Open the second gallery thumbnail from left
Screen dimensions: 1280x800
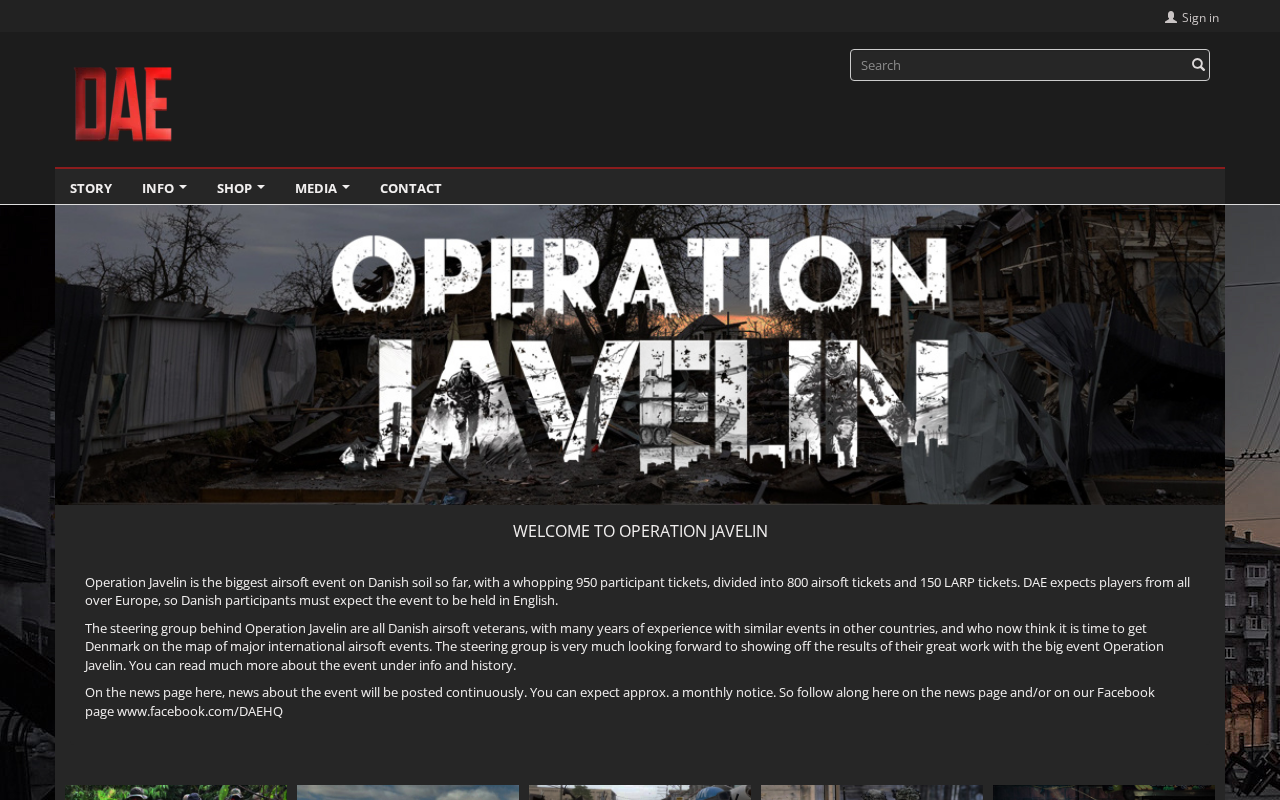408,792
